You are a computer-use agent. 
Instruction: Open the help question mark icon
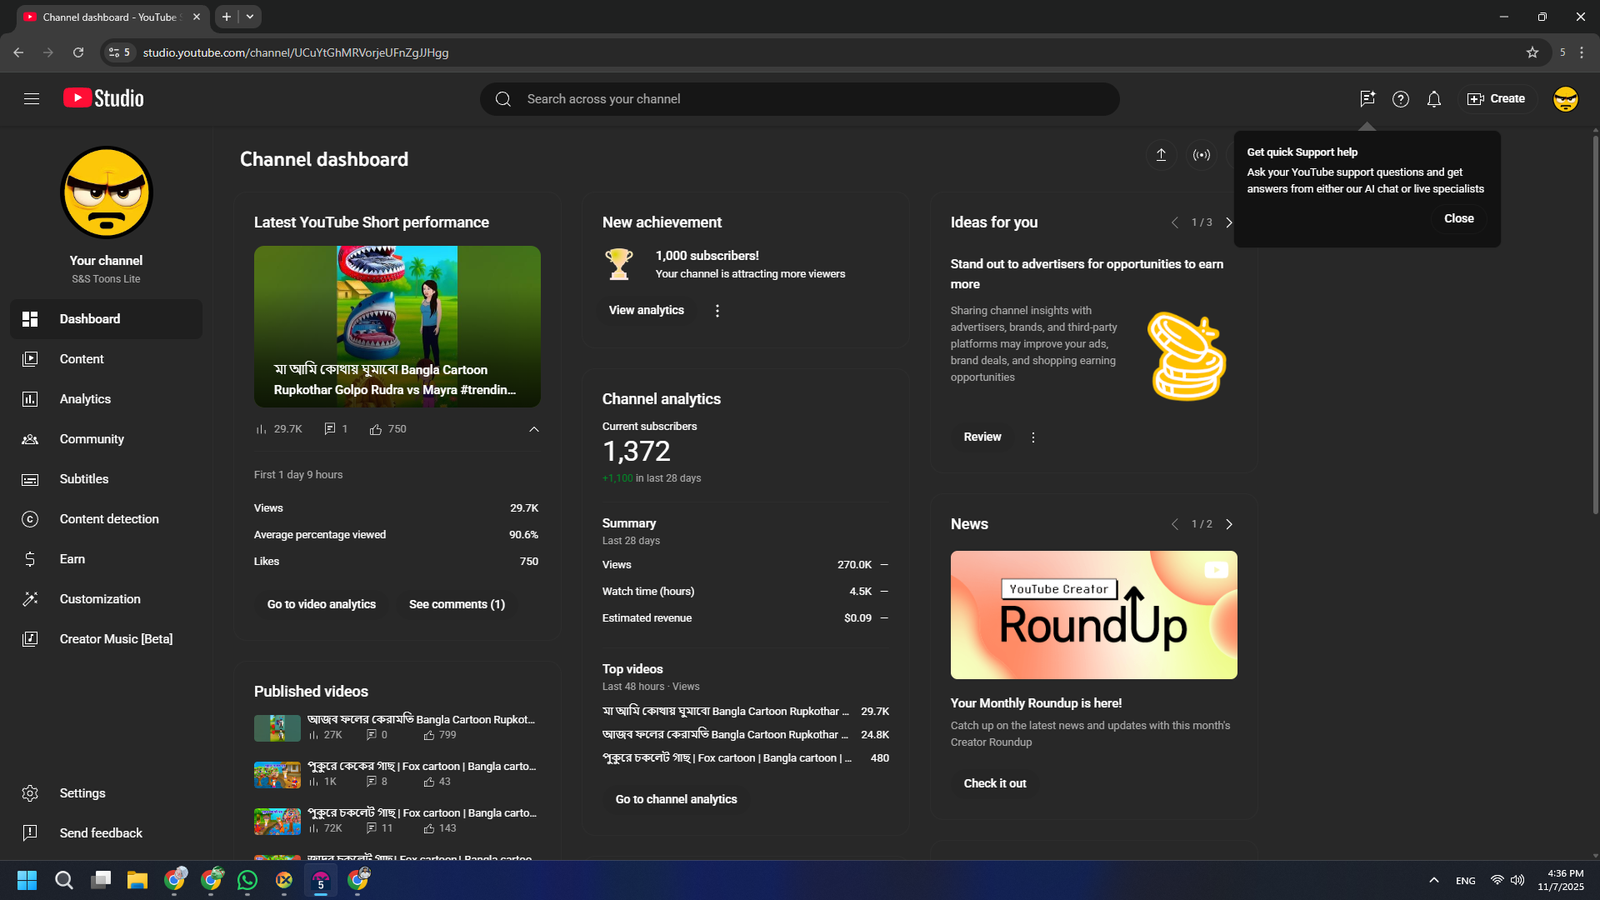[1400, 99]
